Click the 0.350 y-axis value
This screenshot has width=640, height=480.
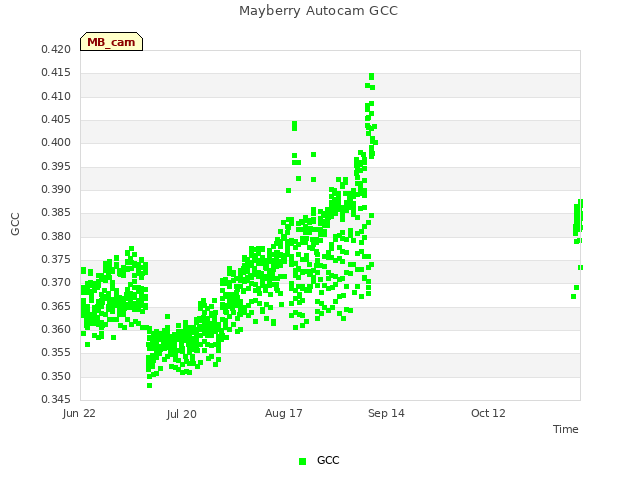point(56,376)
